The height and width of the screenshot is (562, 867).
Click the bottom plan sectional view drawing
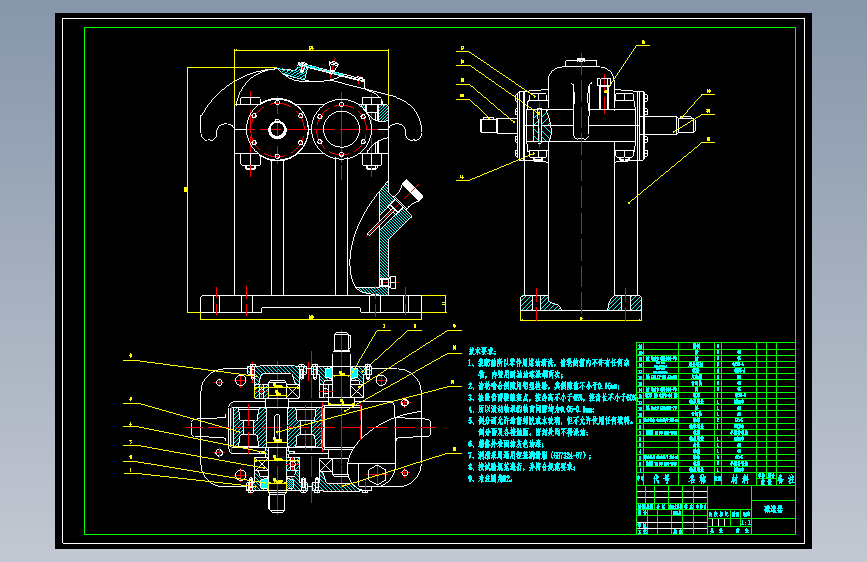coord(310,423)
